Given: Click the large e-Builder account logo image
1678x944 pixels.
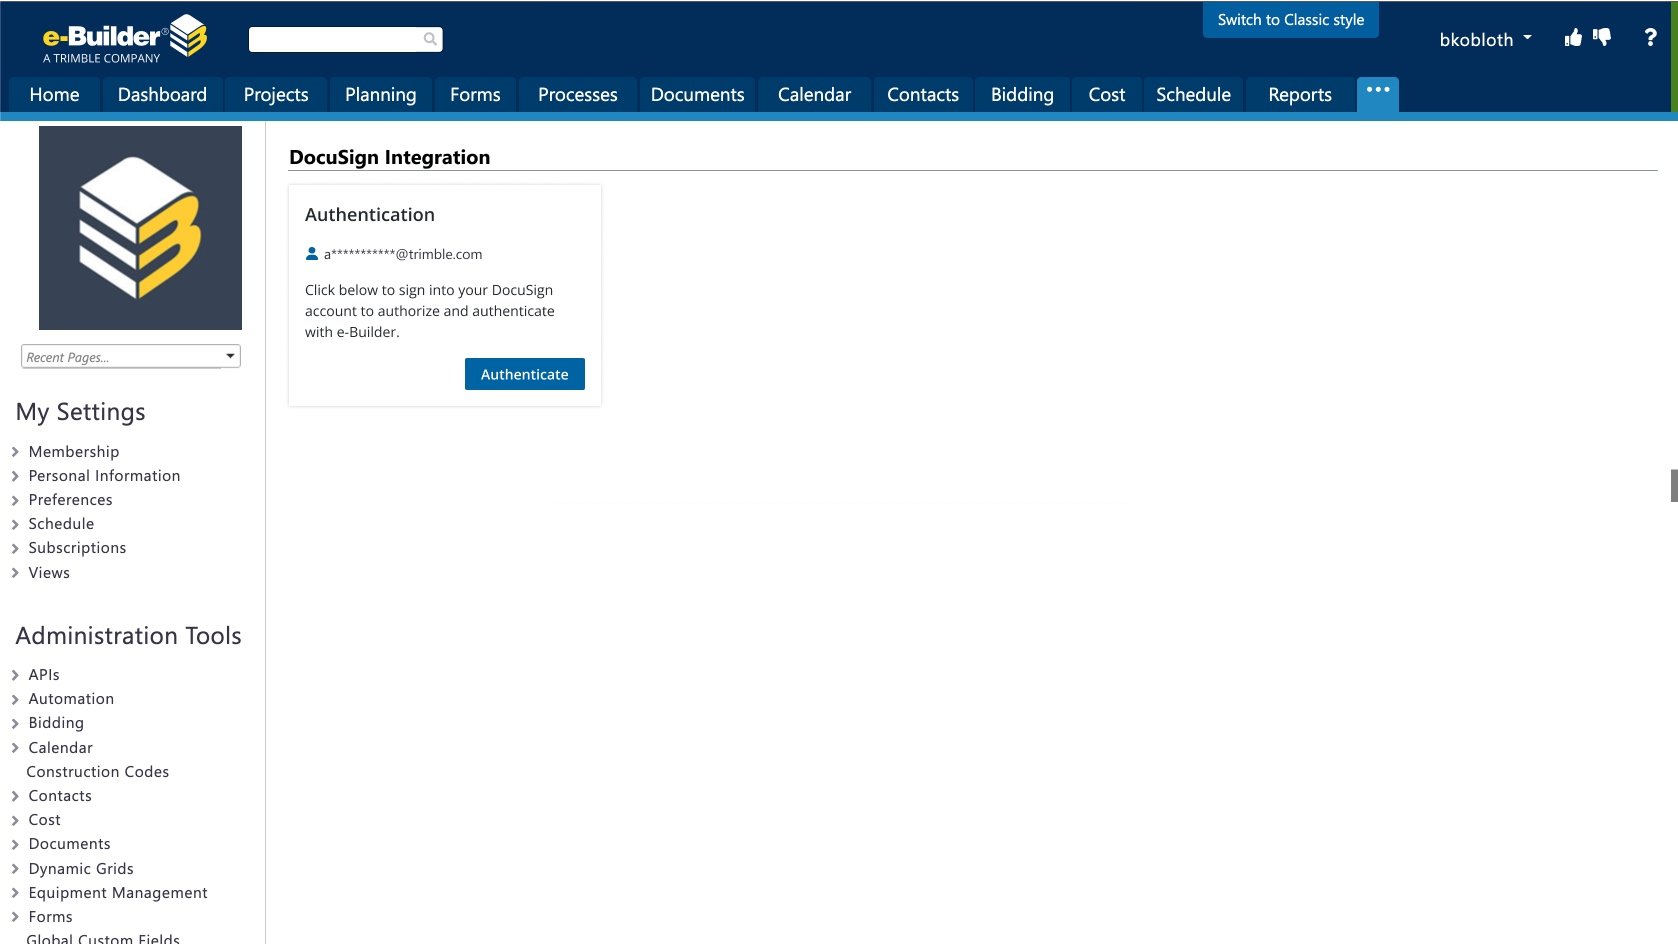Looking at the screenshot, I should click(x=140, y=228).
